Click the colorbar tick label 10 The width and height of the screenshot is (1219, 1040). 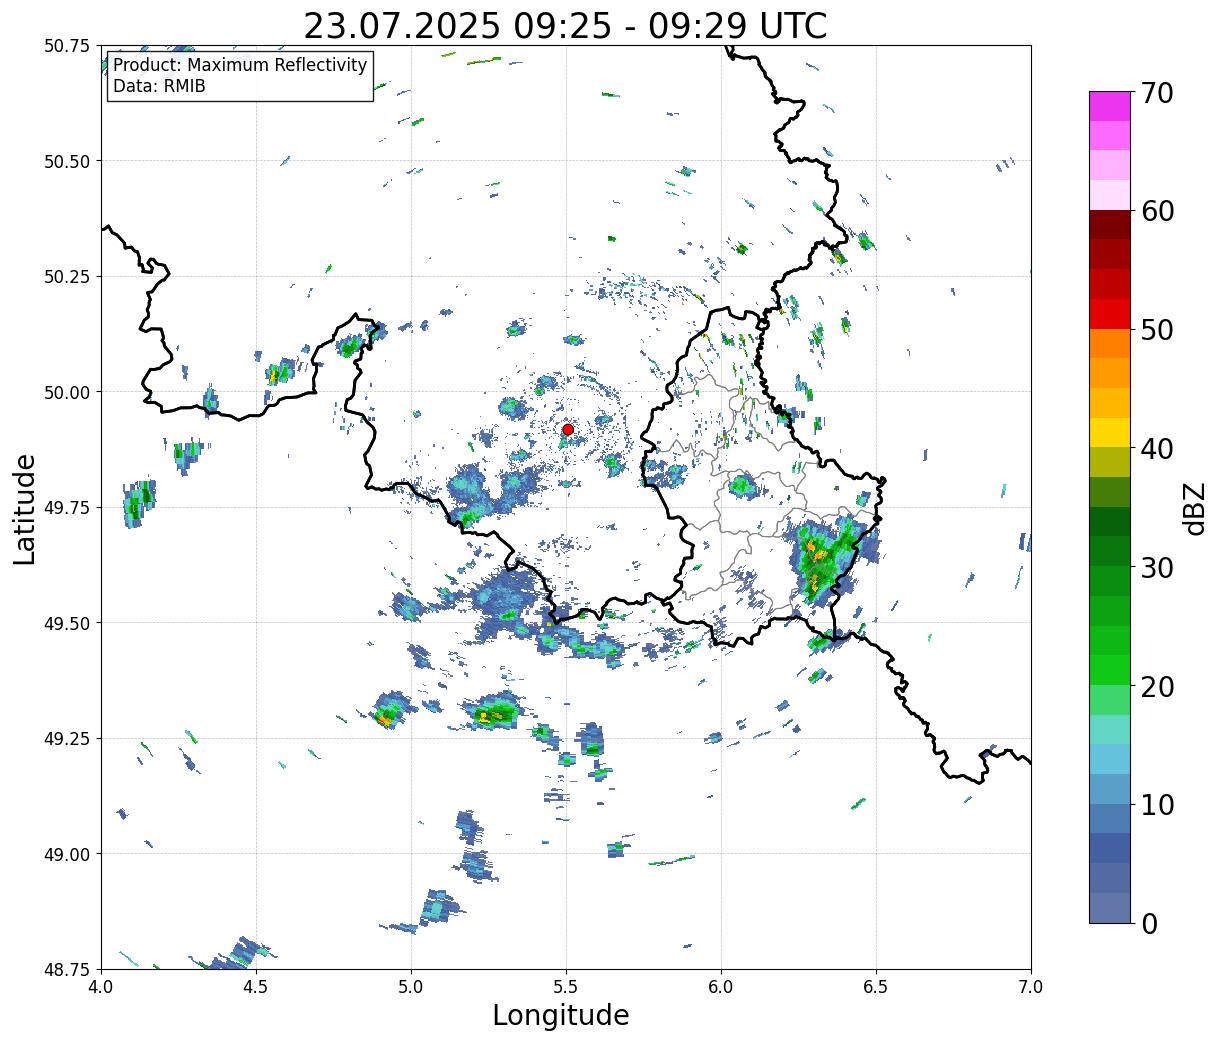point(1157,804)
